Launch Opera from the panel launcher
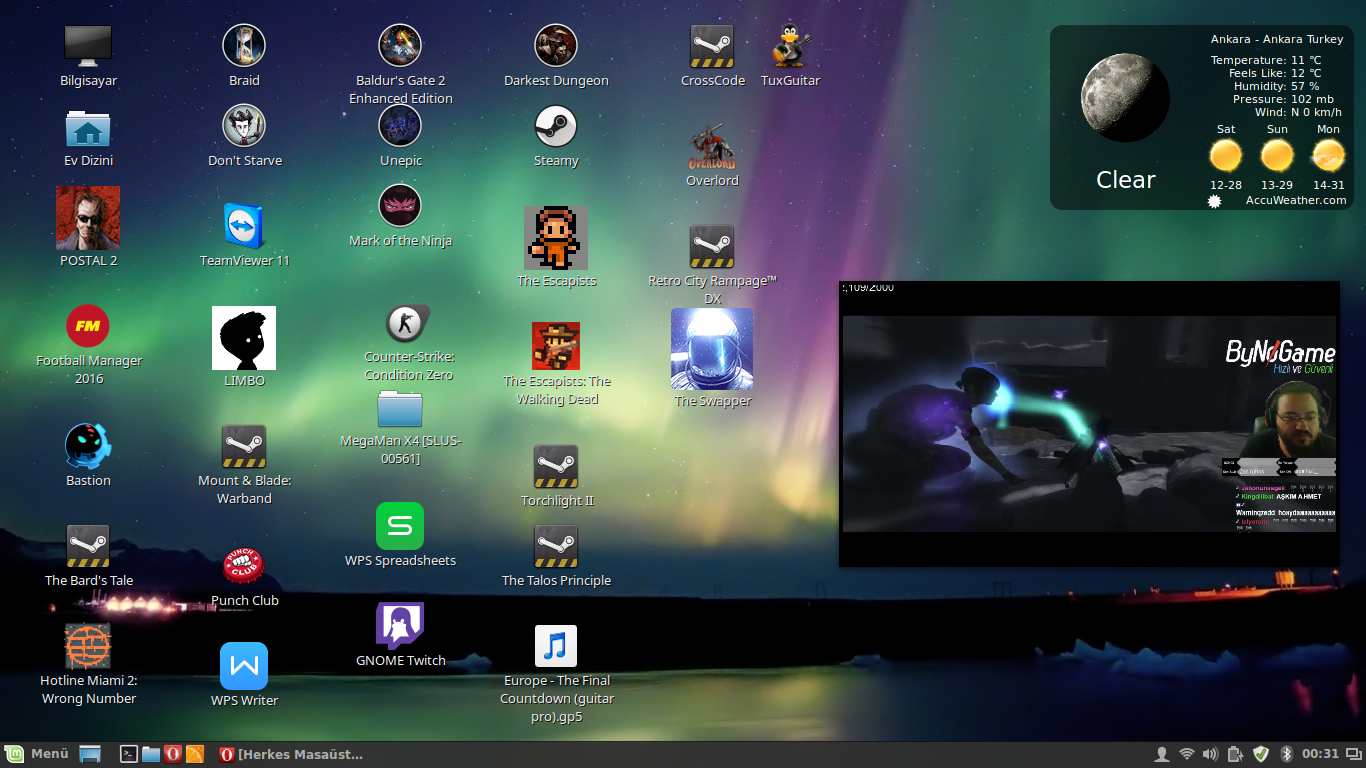The image size is (1366, 768). tap(173, 754)
